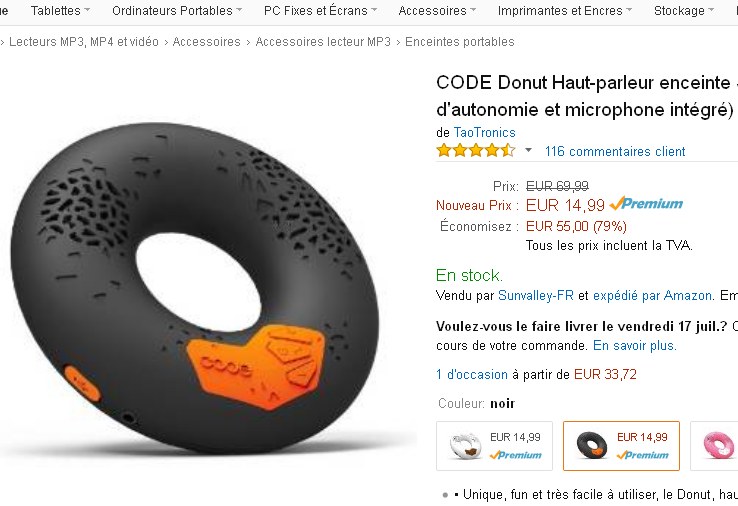Open the Tablettes dropdown menu
The width and height of the screenshot is (738, 506).
60,10
